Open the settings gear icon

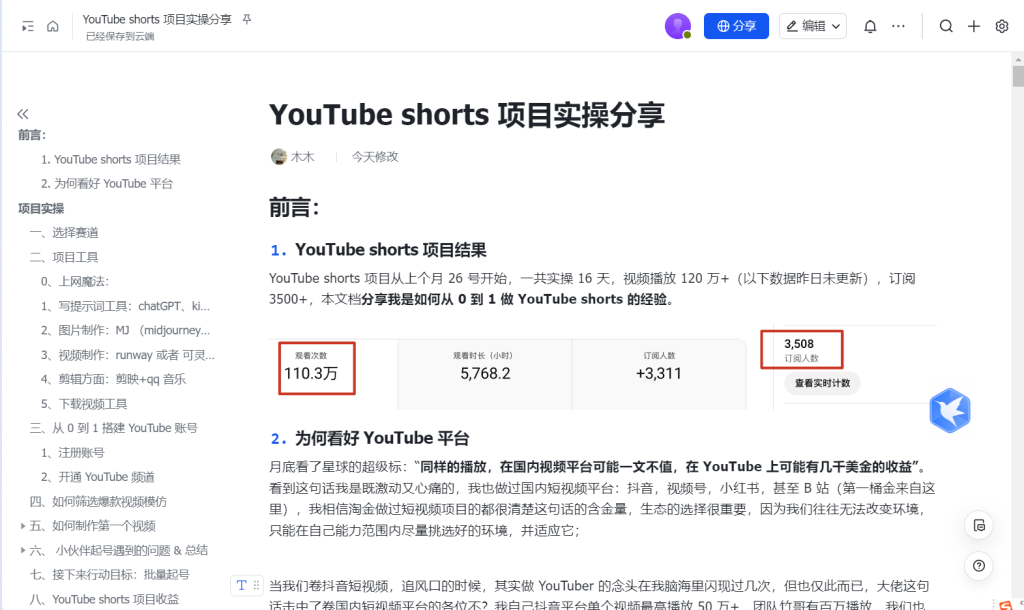click(x=1002, y=26)
